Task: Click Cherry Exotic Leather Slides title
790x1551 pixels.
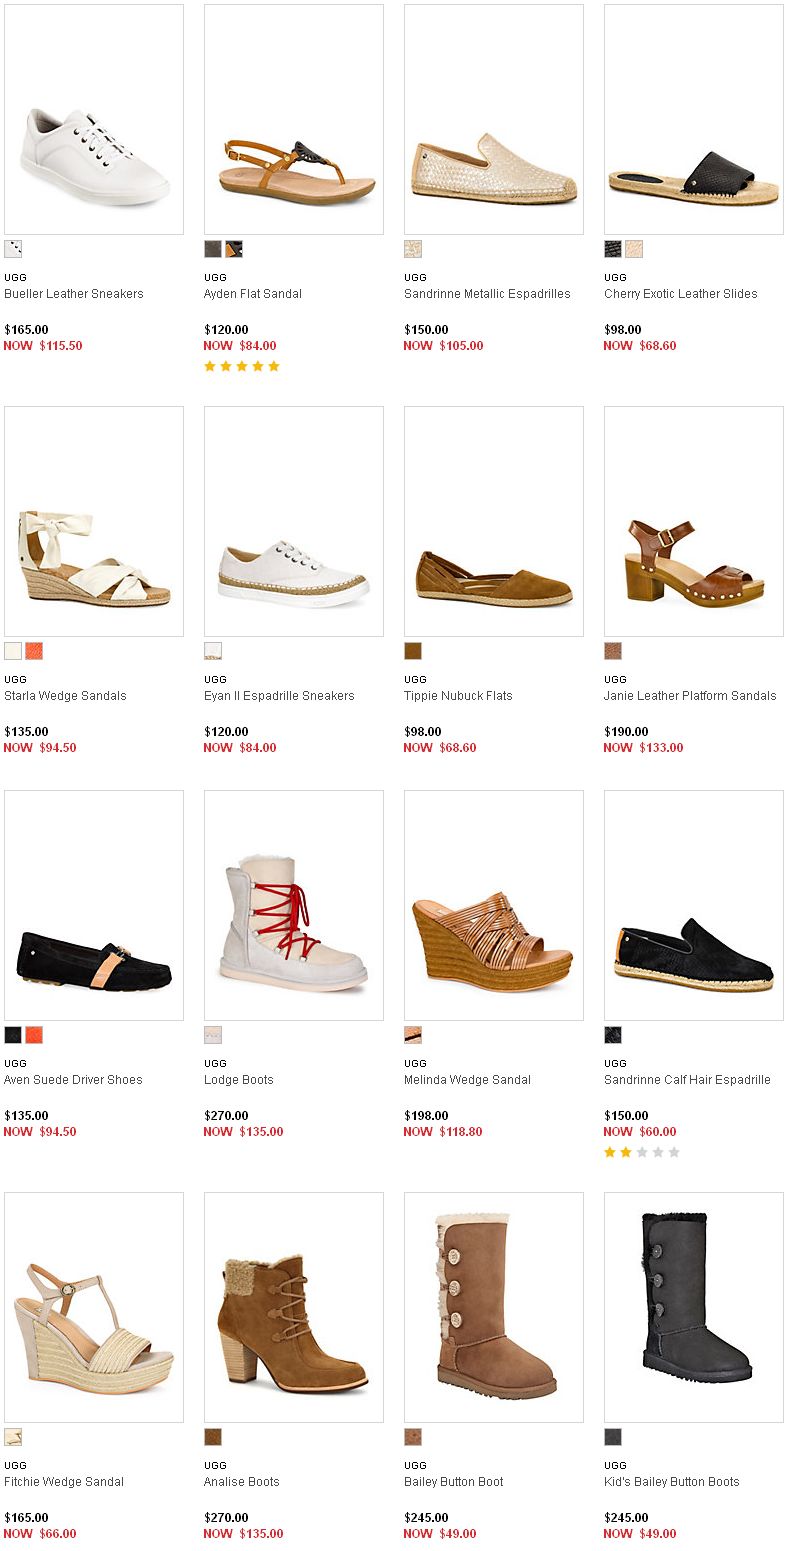Action: point(681,294)
